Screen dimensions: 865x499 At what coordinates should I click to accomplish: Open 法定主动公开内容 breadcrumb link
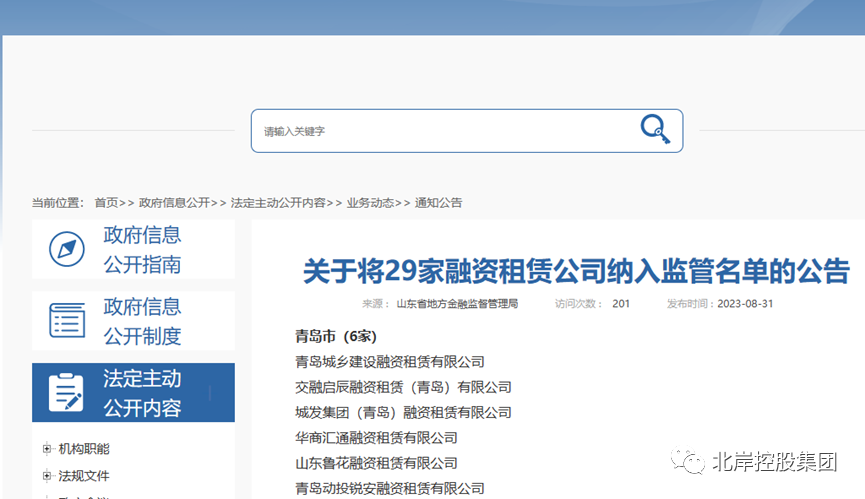(278, 203)
